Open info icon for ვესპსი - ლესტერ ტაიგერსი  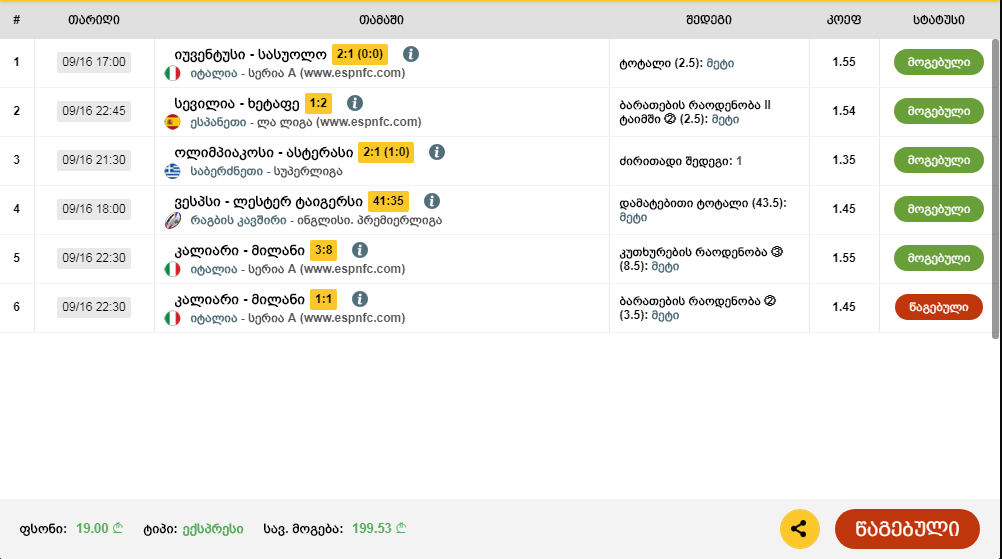pyautogui.click(x=431, y=201)
